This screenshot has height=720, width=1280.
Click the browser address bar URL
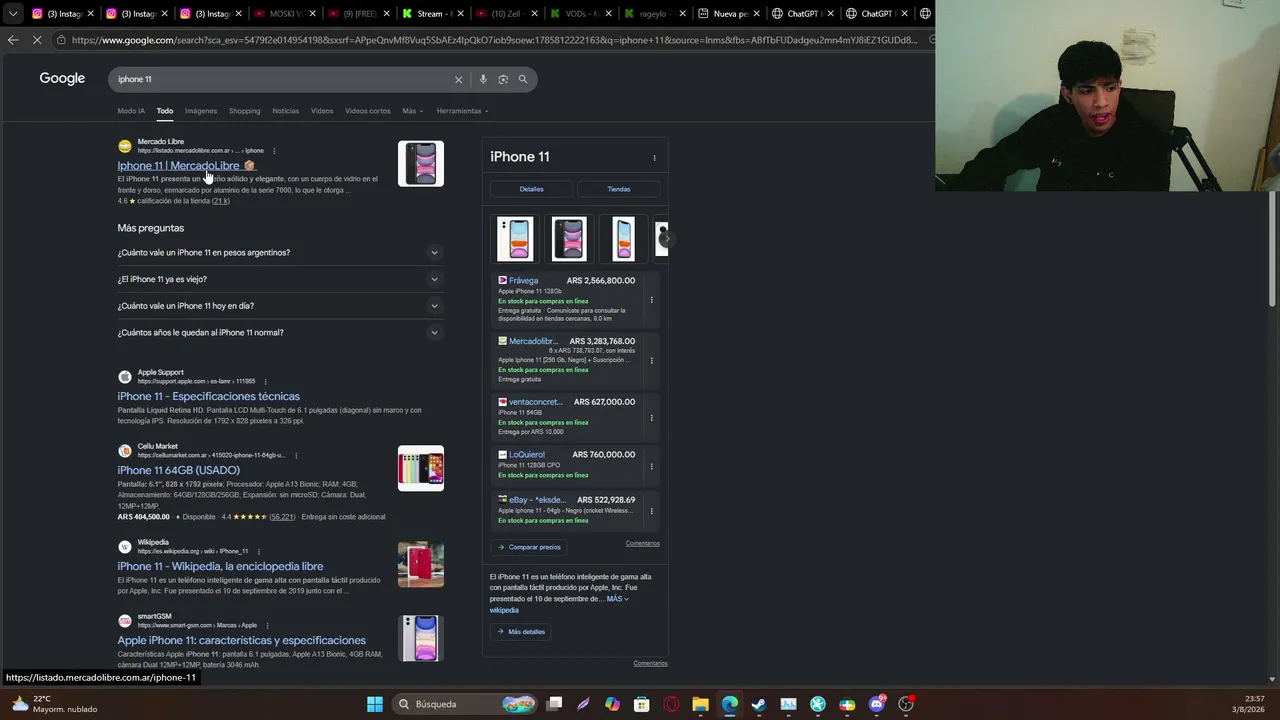494,40
